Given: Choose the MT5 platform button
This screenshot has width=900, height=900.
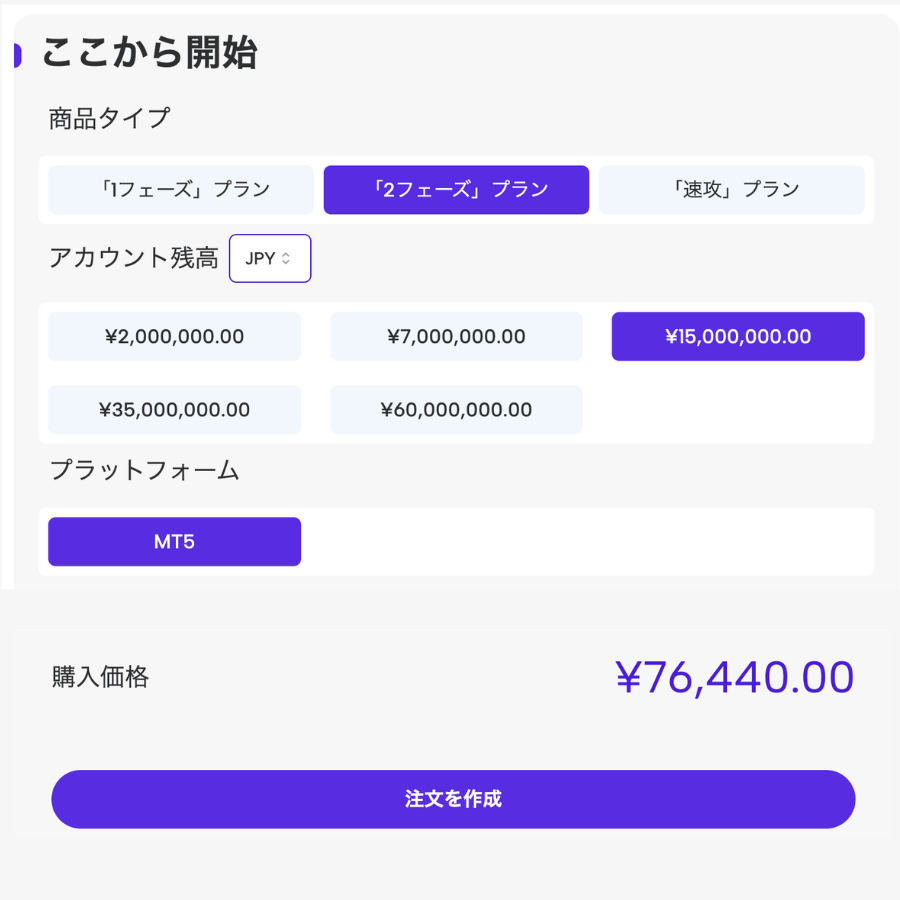Looking at the screenshot, I should (174, 542).
